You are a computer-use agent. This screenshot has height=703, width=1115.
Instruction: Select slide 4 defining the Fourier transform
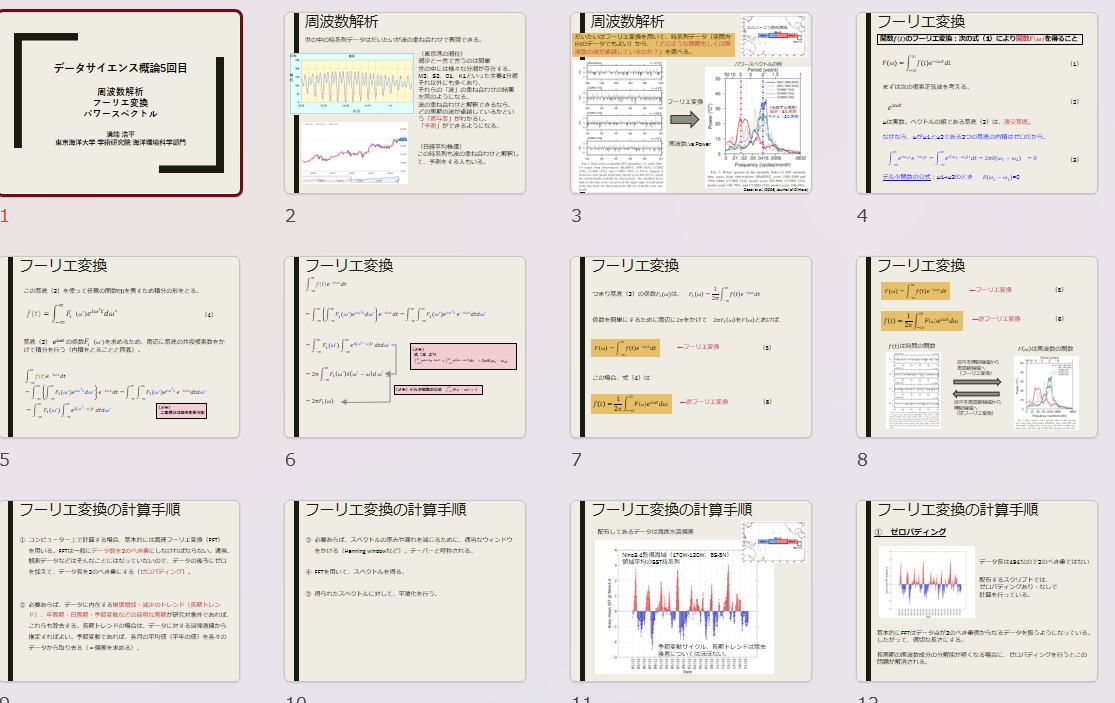coord(976,103)
